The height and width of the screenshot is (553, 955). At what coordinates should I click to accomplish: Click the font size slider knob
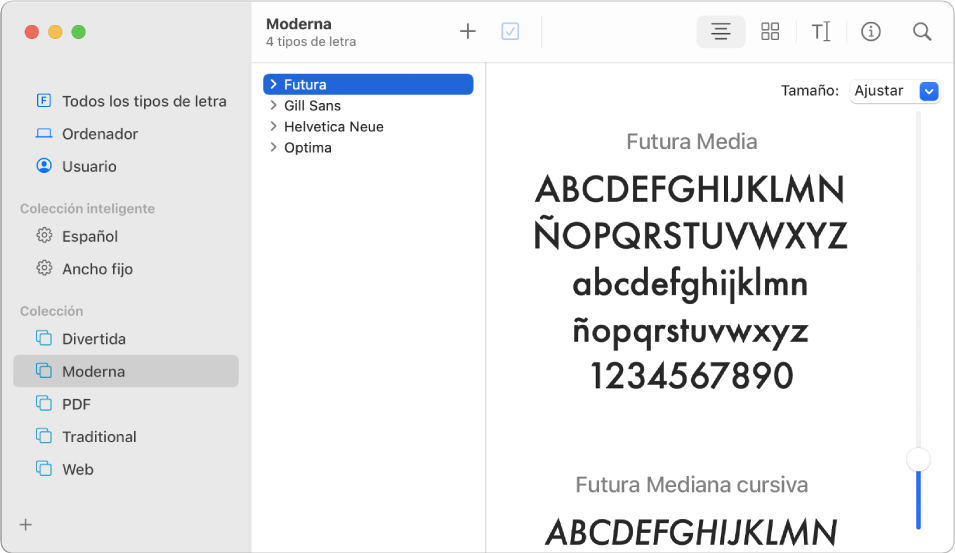pyautogui.click(x=918, y=459)
